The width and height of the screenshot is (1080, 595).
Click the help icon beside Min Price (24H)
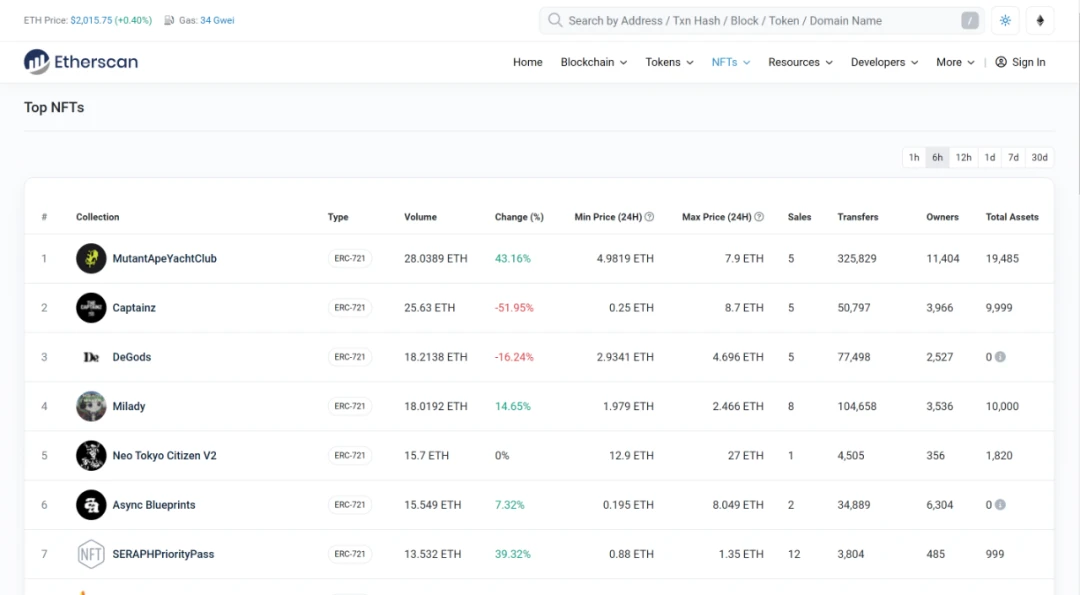(x=649, y=217)
